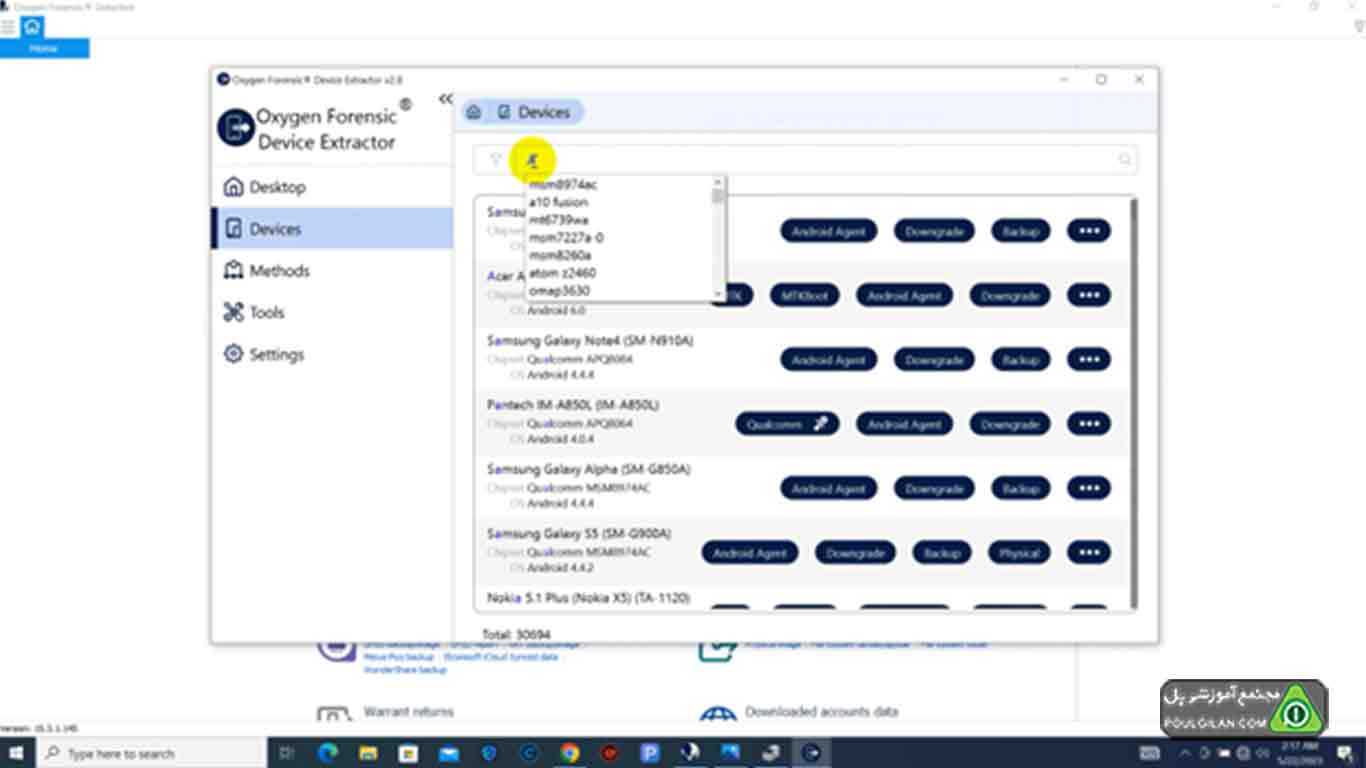
Task: Choose msm7227a-0 from the dropdown list
Action: 566,238
